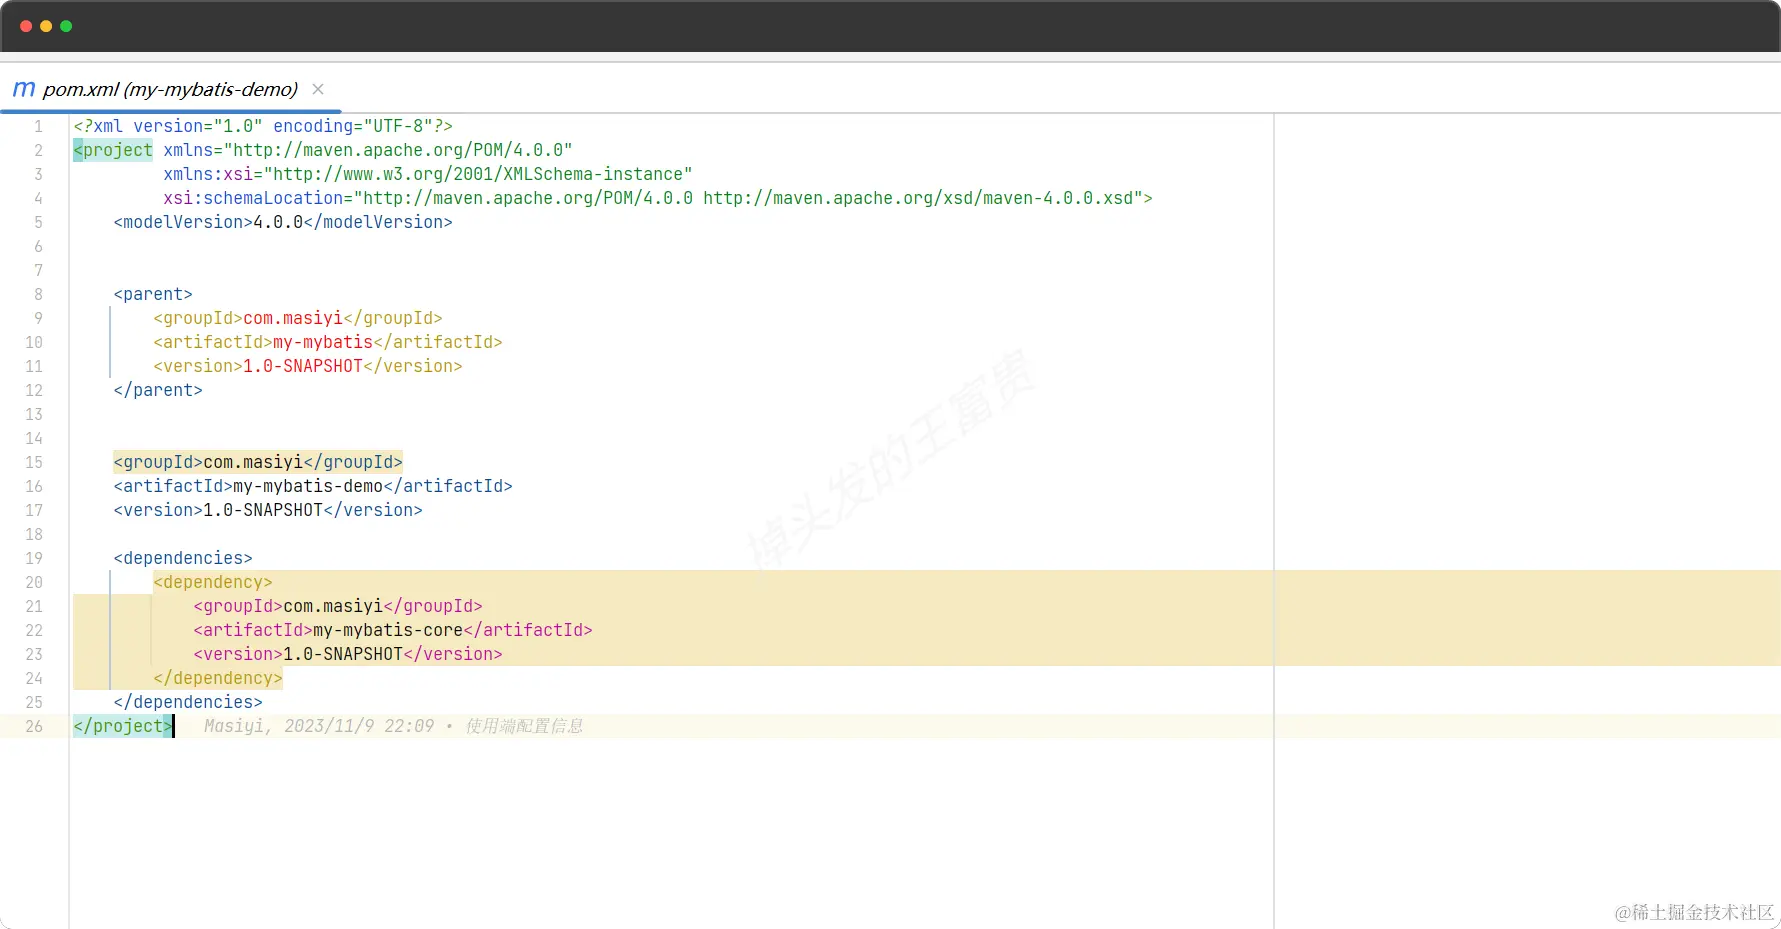Click the dependency groupId com.masiyi line
The width and height of the screenshot is (1781, 929).
[x=338, y=606]
